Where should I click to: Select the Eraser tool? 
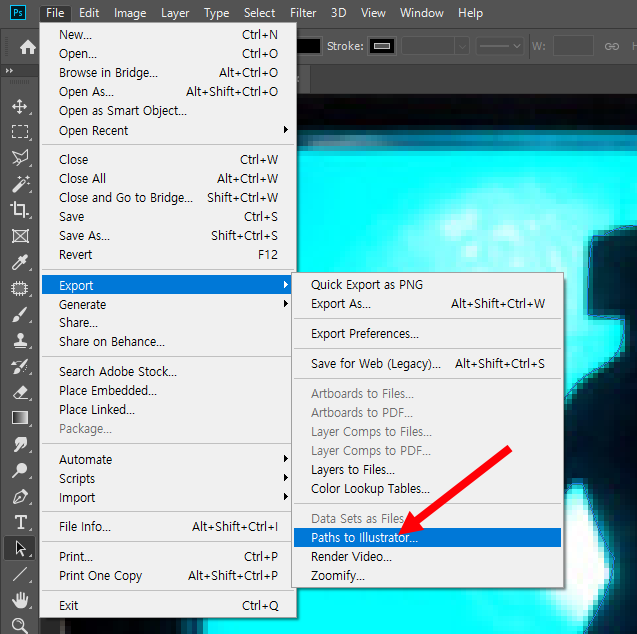click(x=20, y=392)
